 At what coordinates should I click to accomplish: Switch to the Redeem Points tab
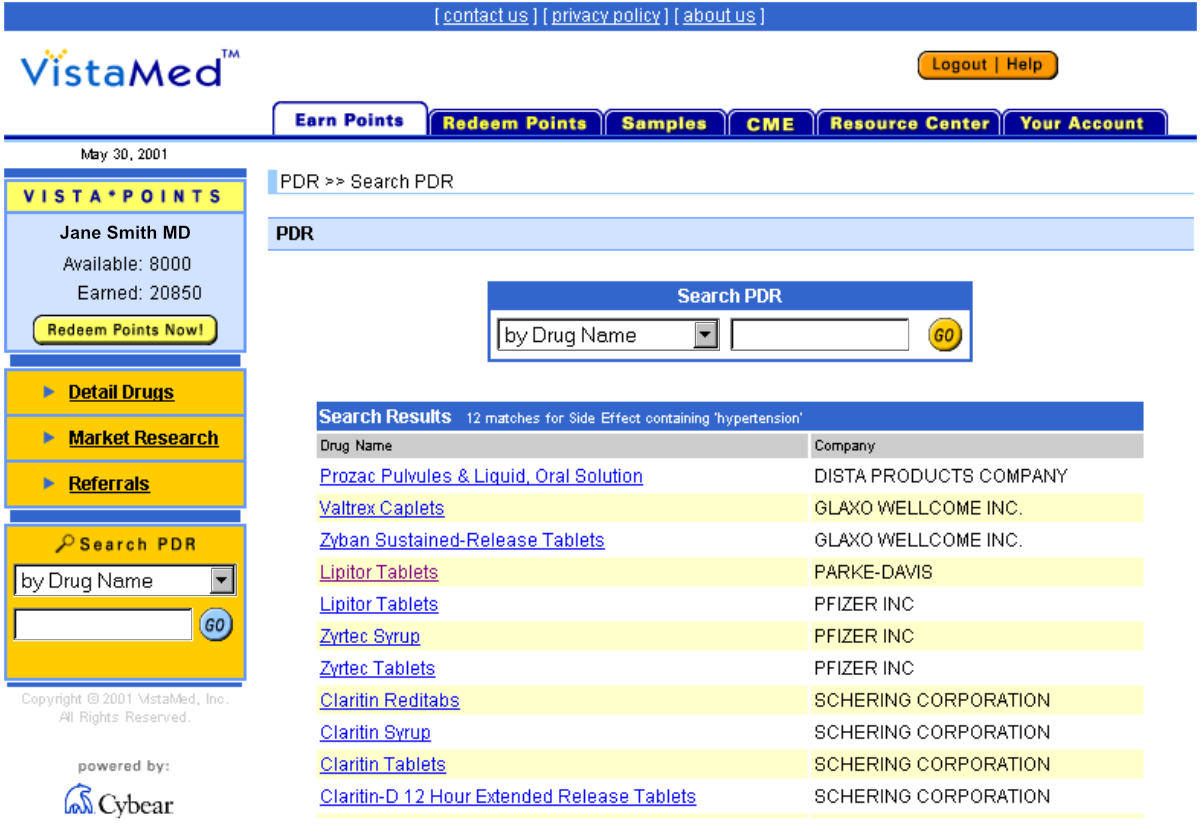tap(515, 123)
